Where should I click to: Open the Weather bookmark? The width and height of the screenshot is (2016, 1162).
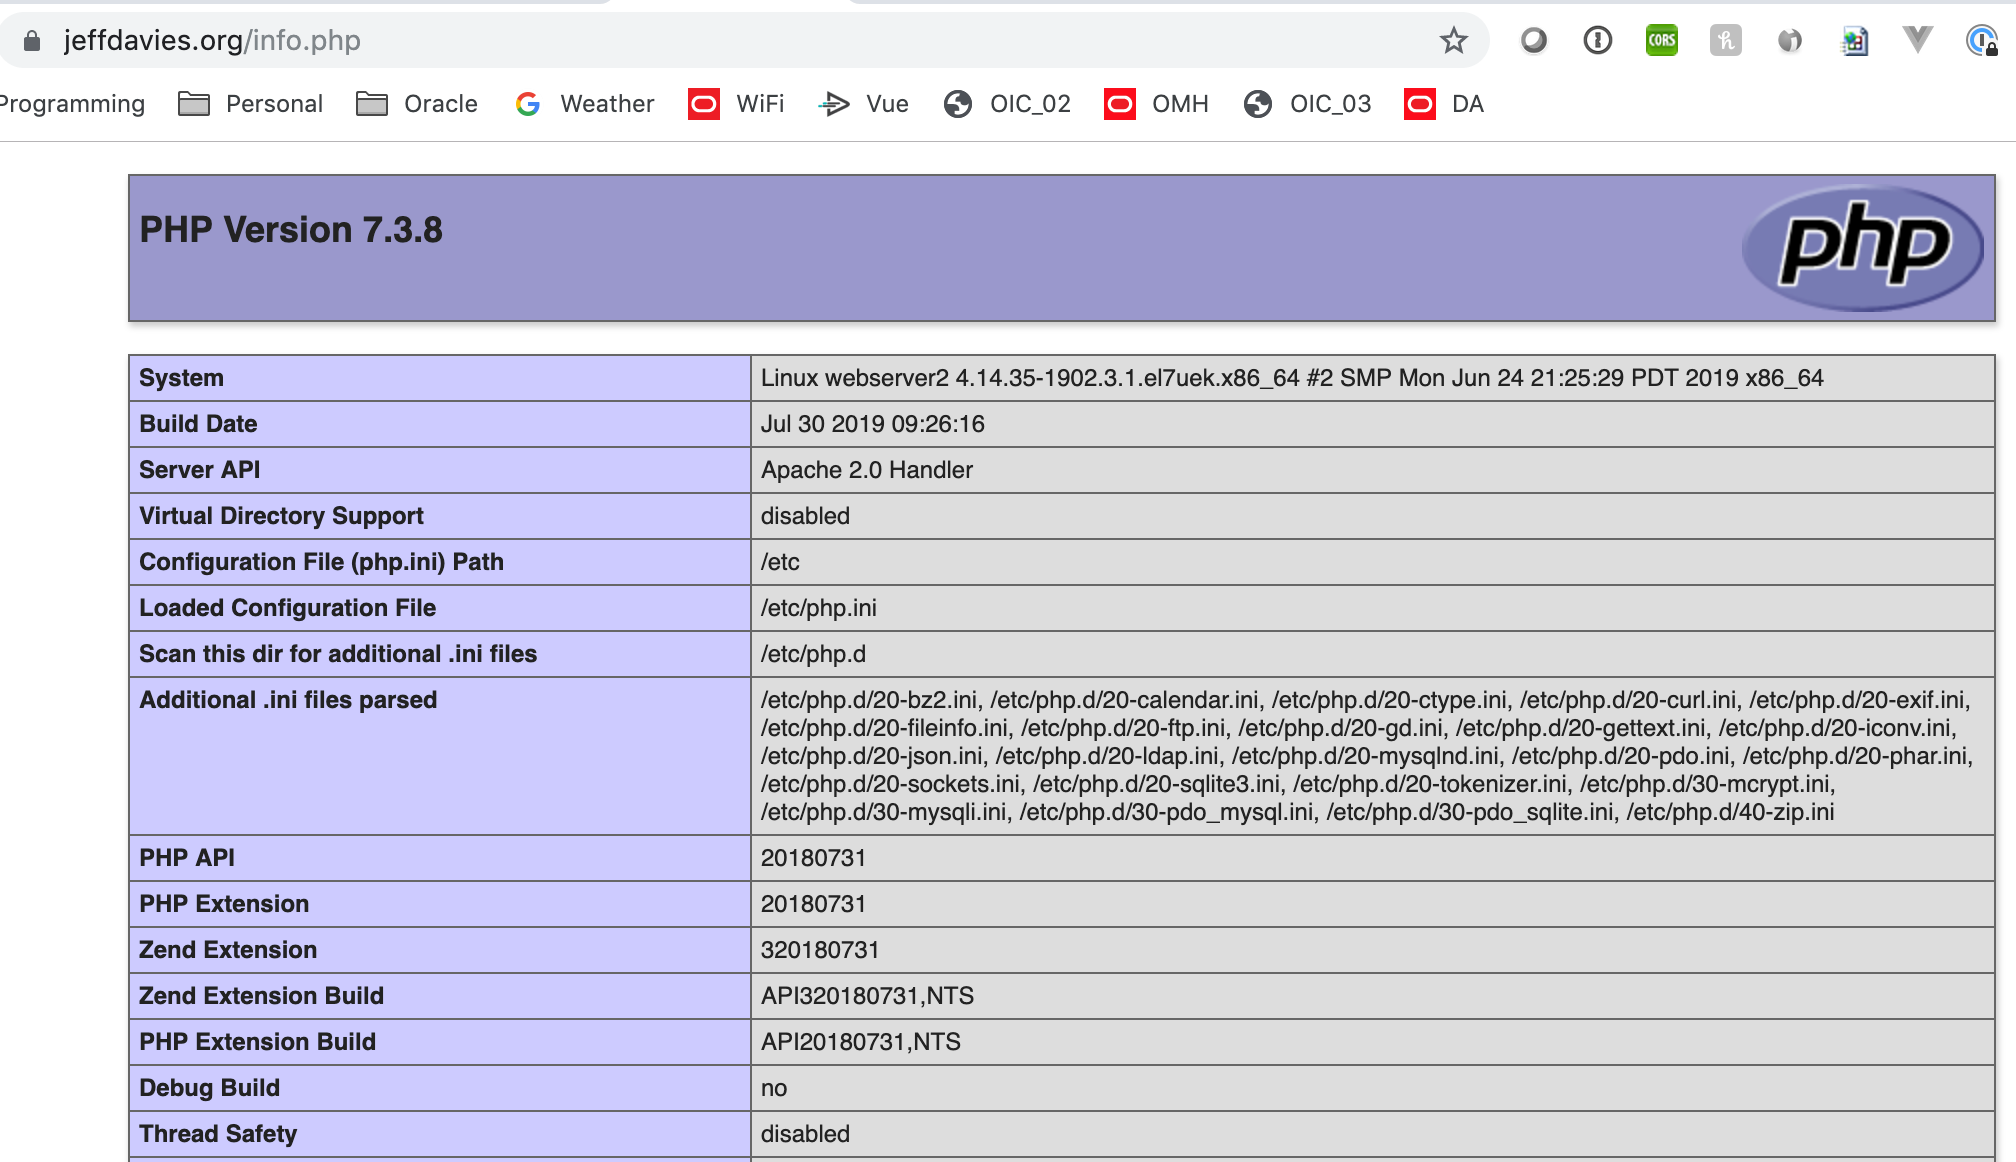[x=585, y=104]
